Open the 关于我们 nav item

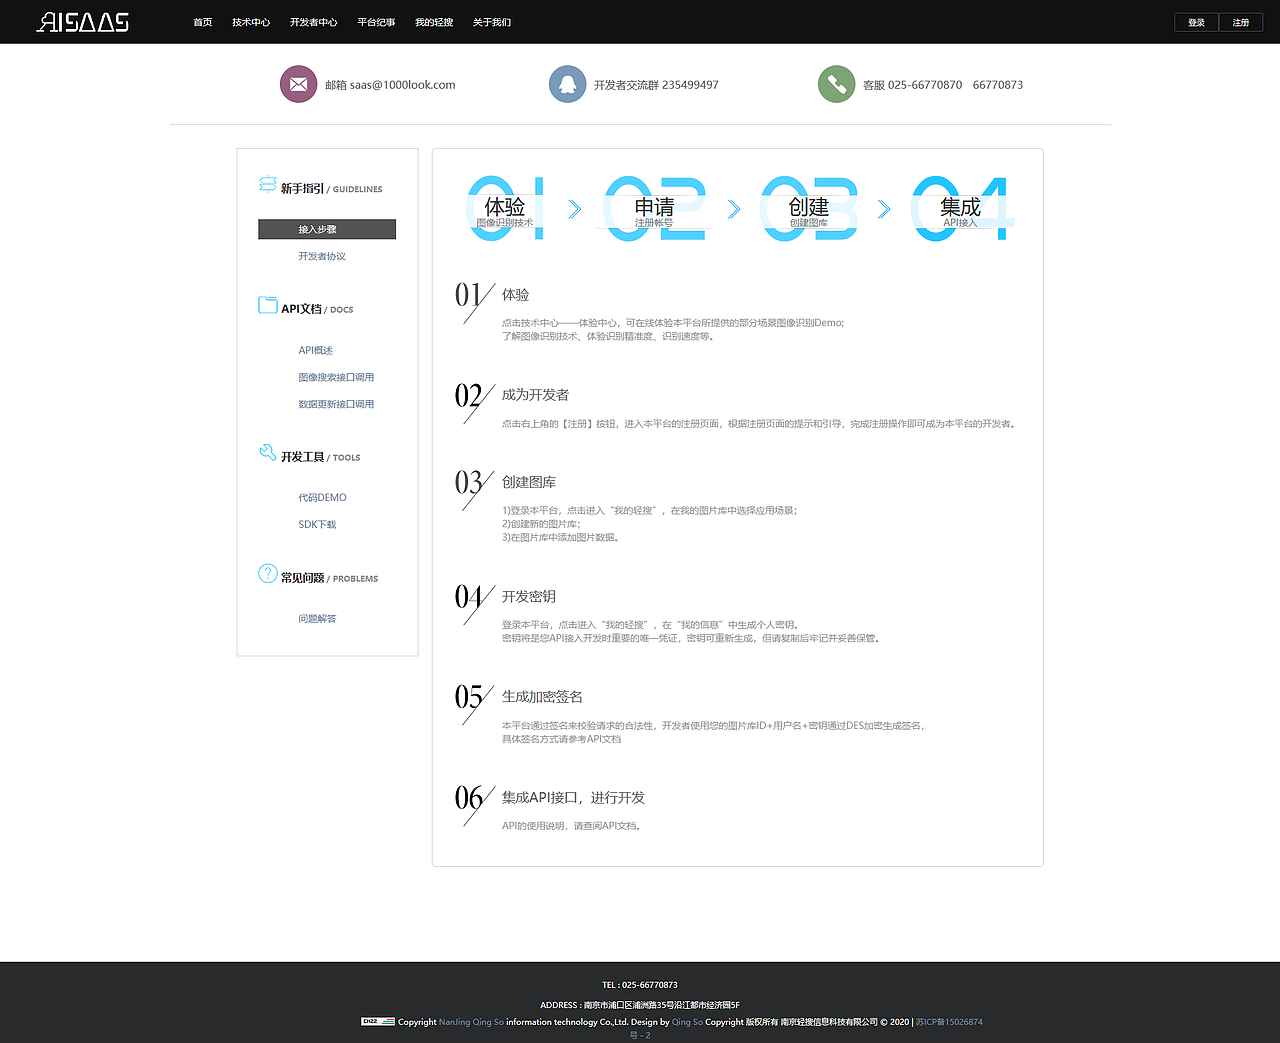492,22
